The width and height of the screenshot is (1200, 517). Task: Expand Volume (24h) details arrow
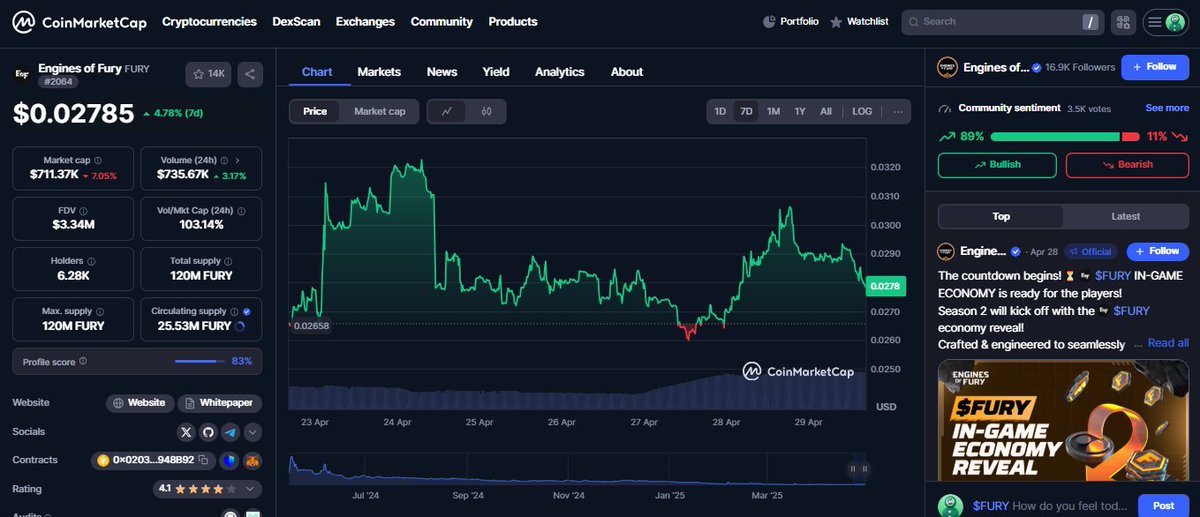236,160
